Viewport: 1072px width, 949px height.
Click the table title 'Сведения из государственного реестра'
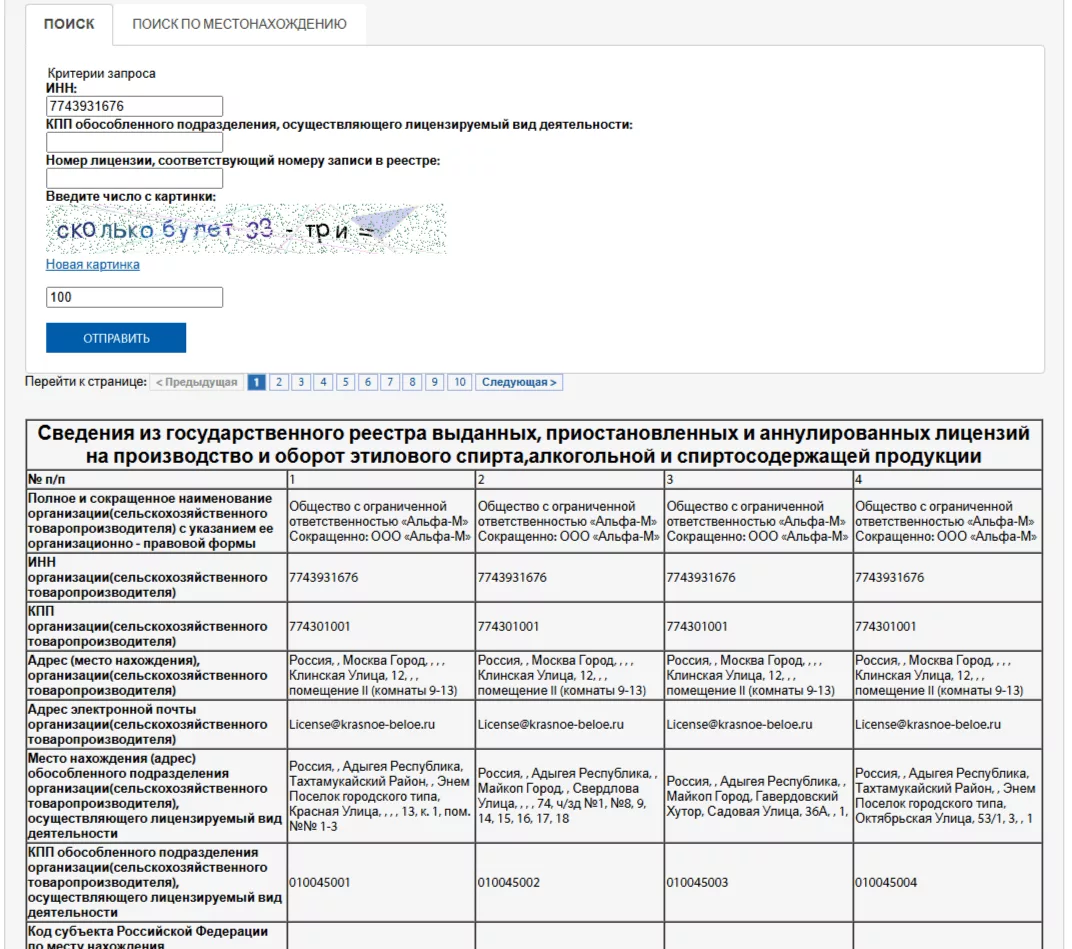tap(534, 444)
